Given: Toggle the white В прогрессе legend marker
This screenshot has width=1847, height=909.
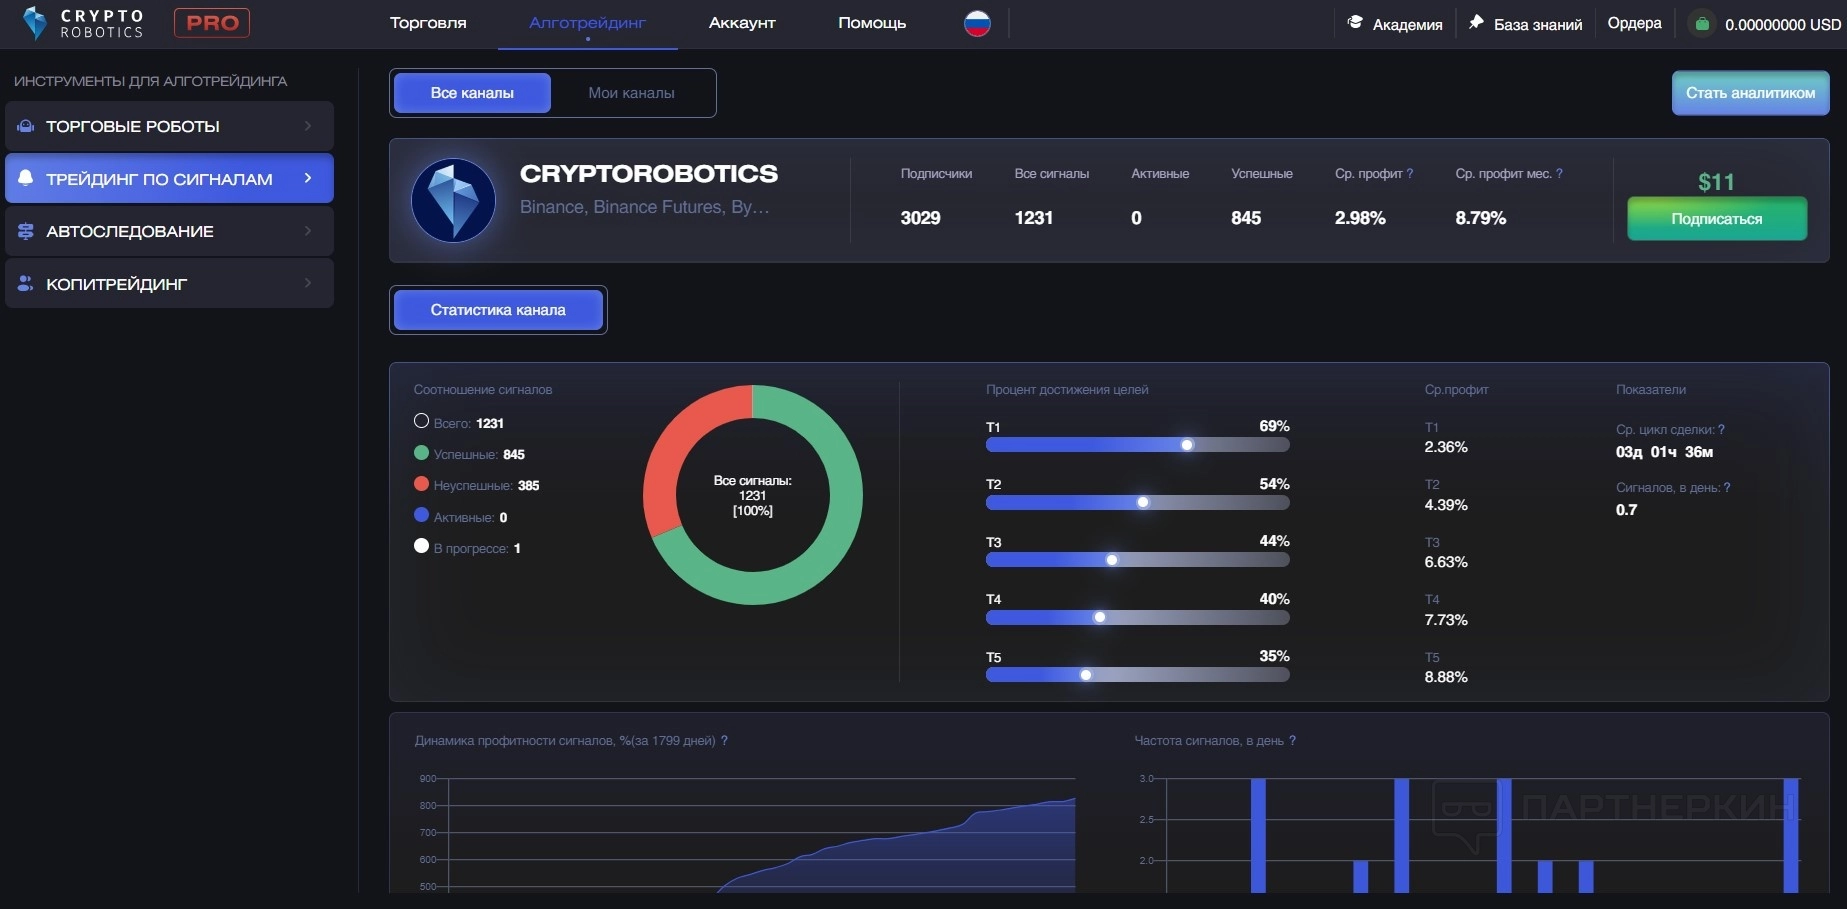Looking at the screenshot, I should [x=421, y=546].
